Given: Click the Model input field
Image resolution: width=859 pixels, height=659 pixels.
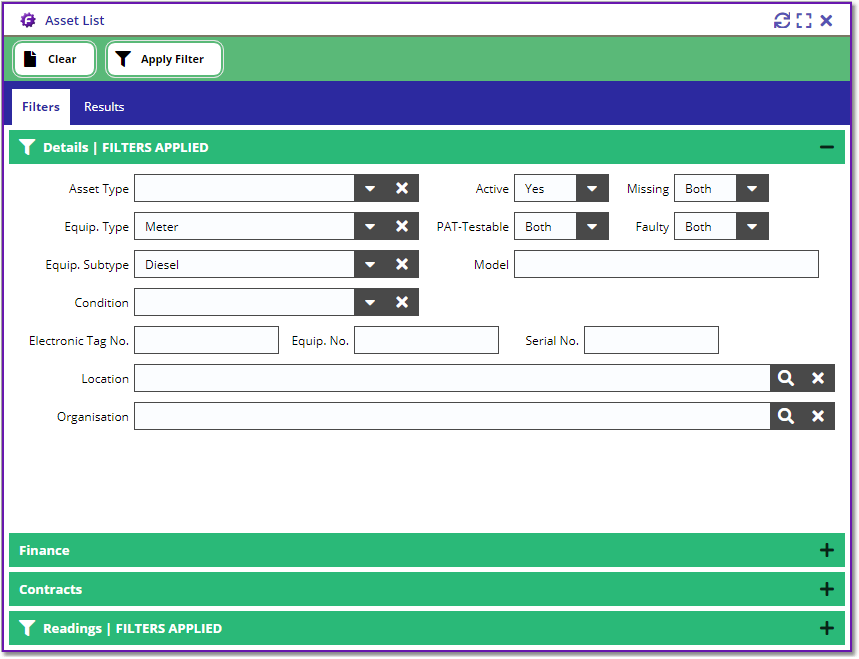Looking at the screenshot, I should point(666,265).
